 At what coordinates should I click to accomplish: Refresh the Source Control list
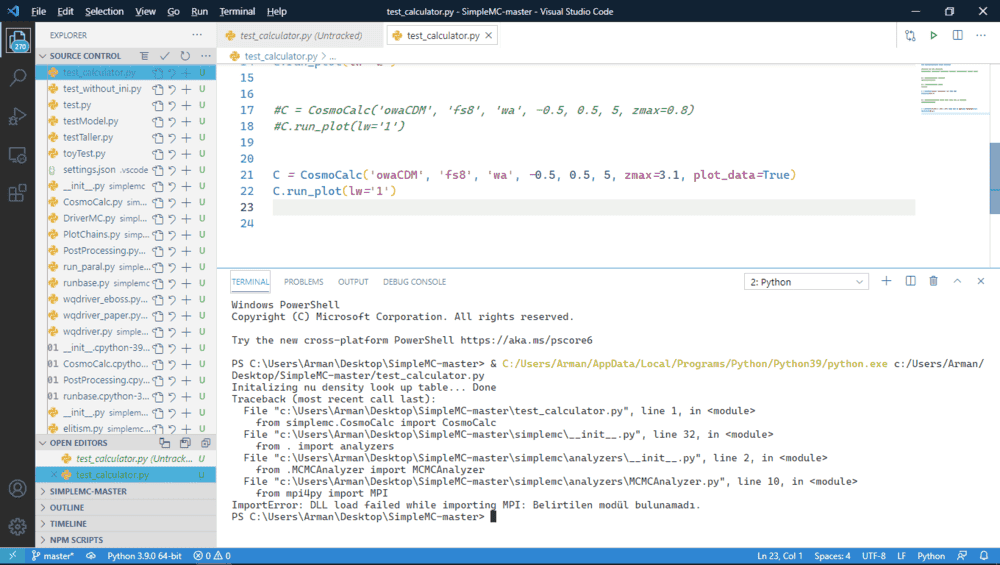185,56
